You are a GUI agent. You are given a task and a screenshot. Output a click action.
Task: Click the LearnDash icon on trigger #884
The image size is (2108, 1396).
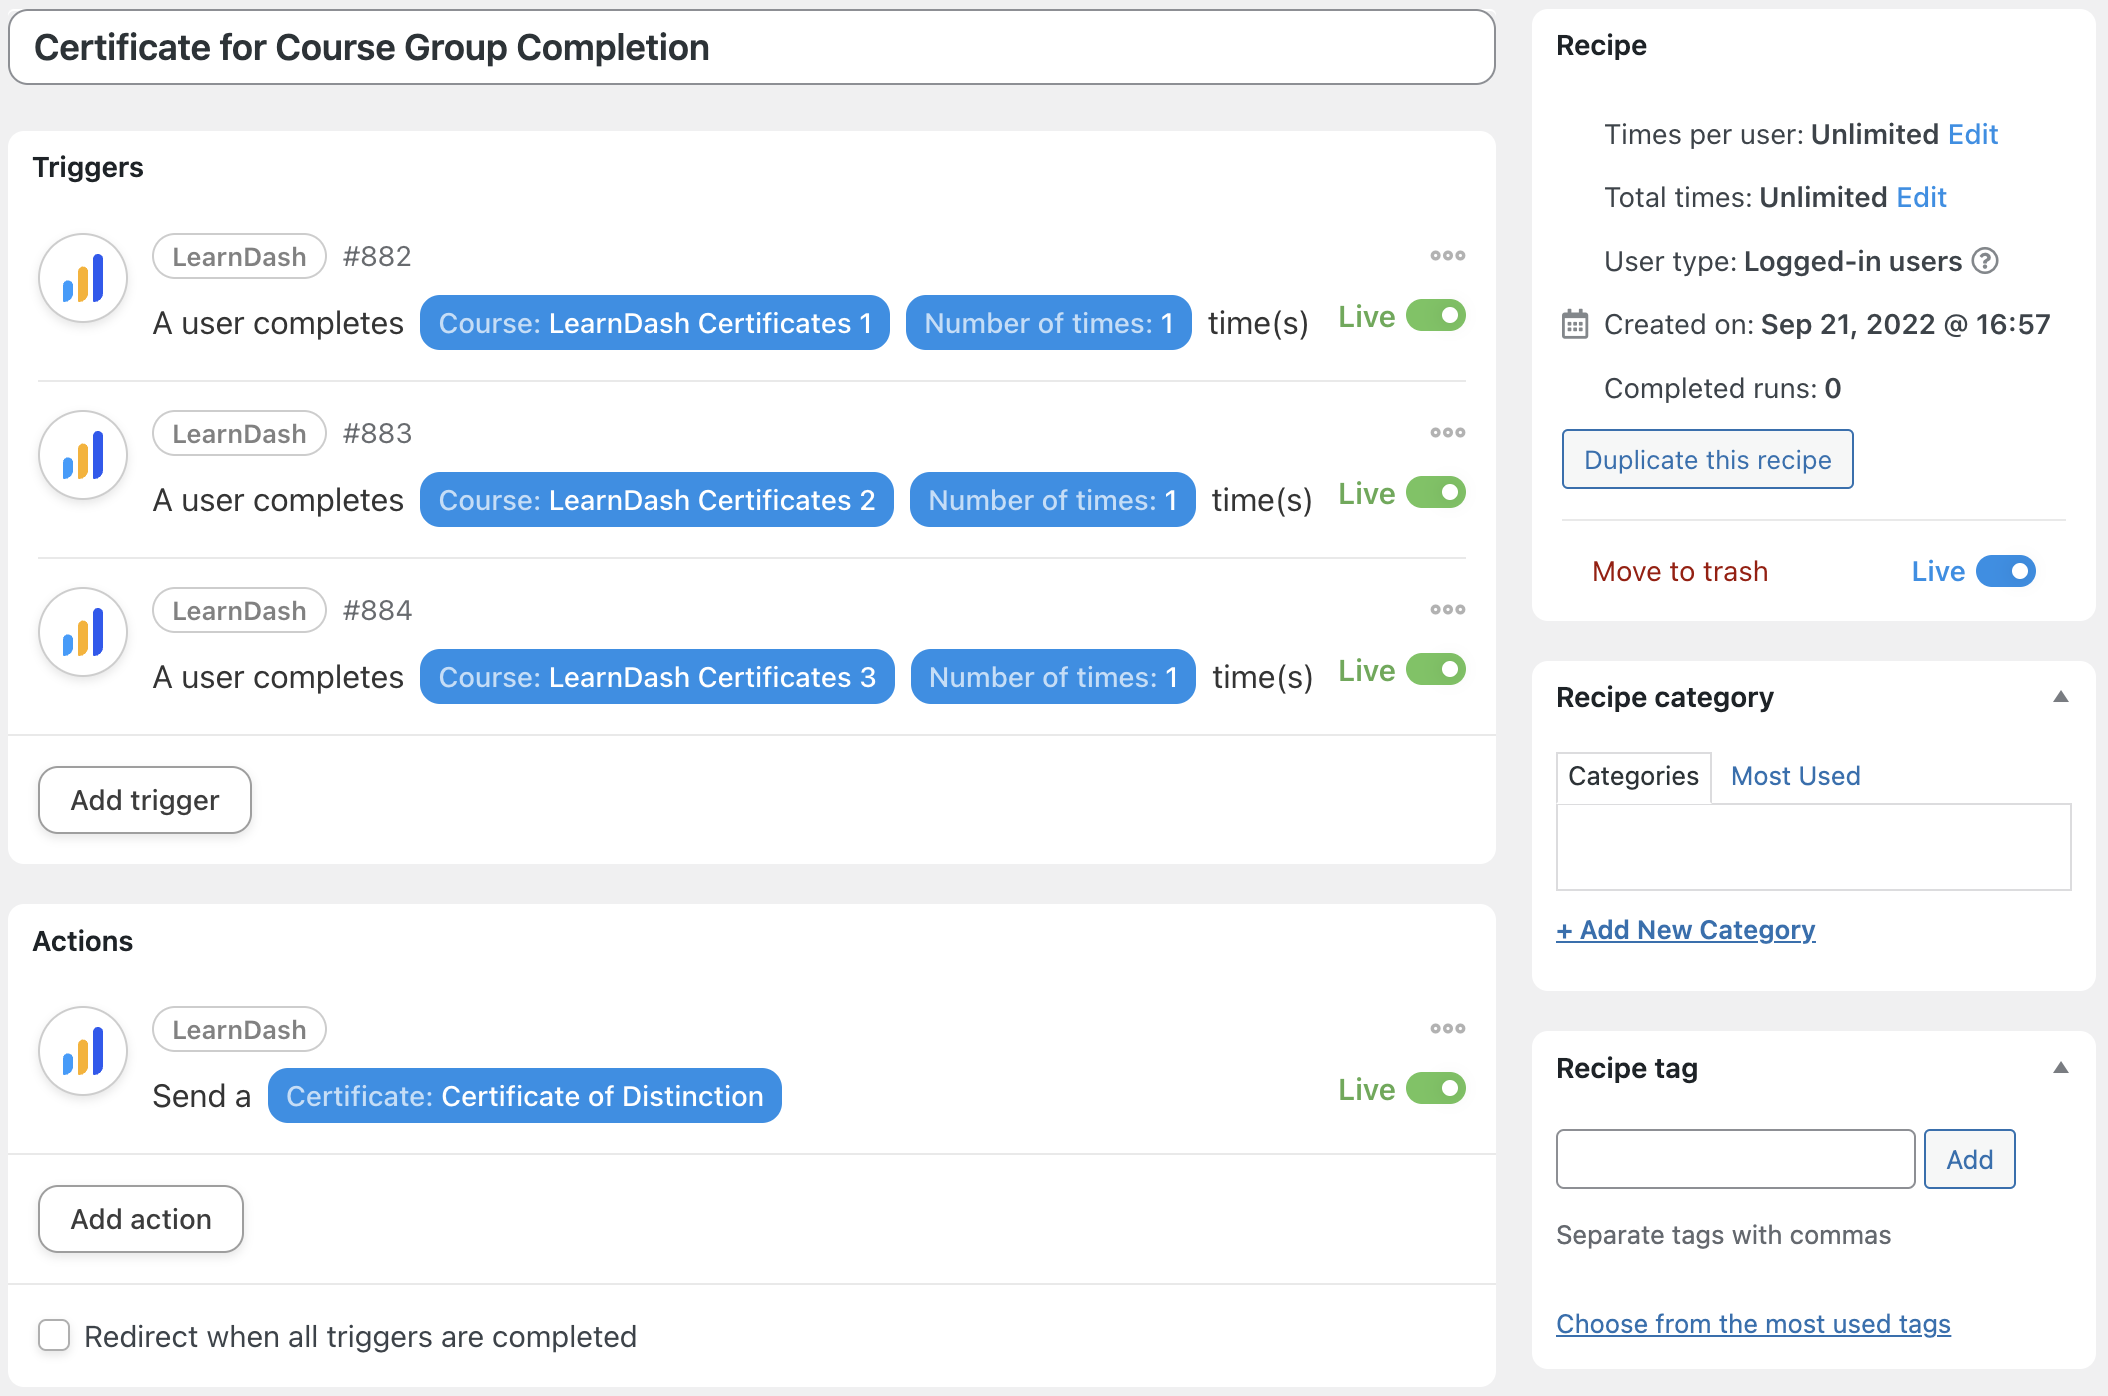coord(82,631)
